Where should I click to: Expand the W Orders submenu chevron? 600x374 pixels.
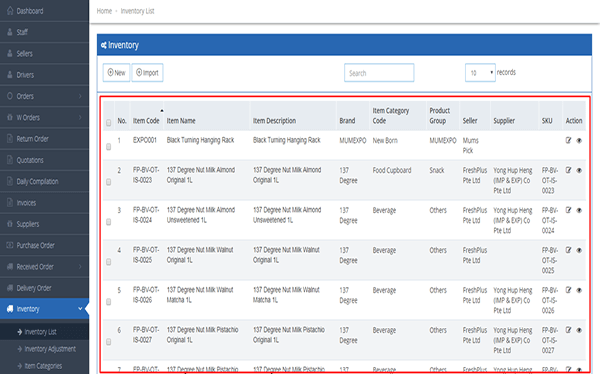click(80, 118)
